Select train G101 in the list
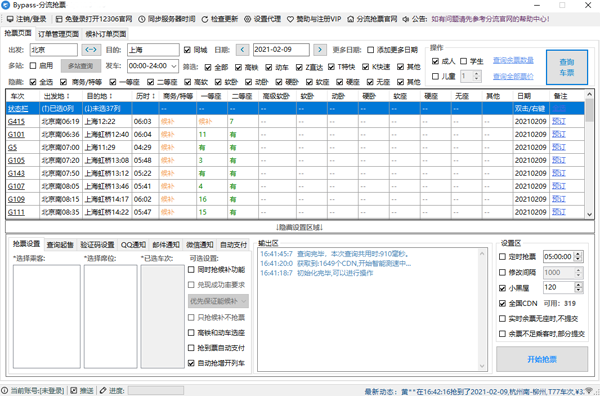Viewport: 600px width, 396px height. tap(295, 134)
